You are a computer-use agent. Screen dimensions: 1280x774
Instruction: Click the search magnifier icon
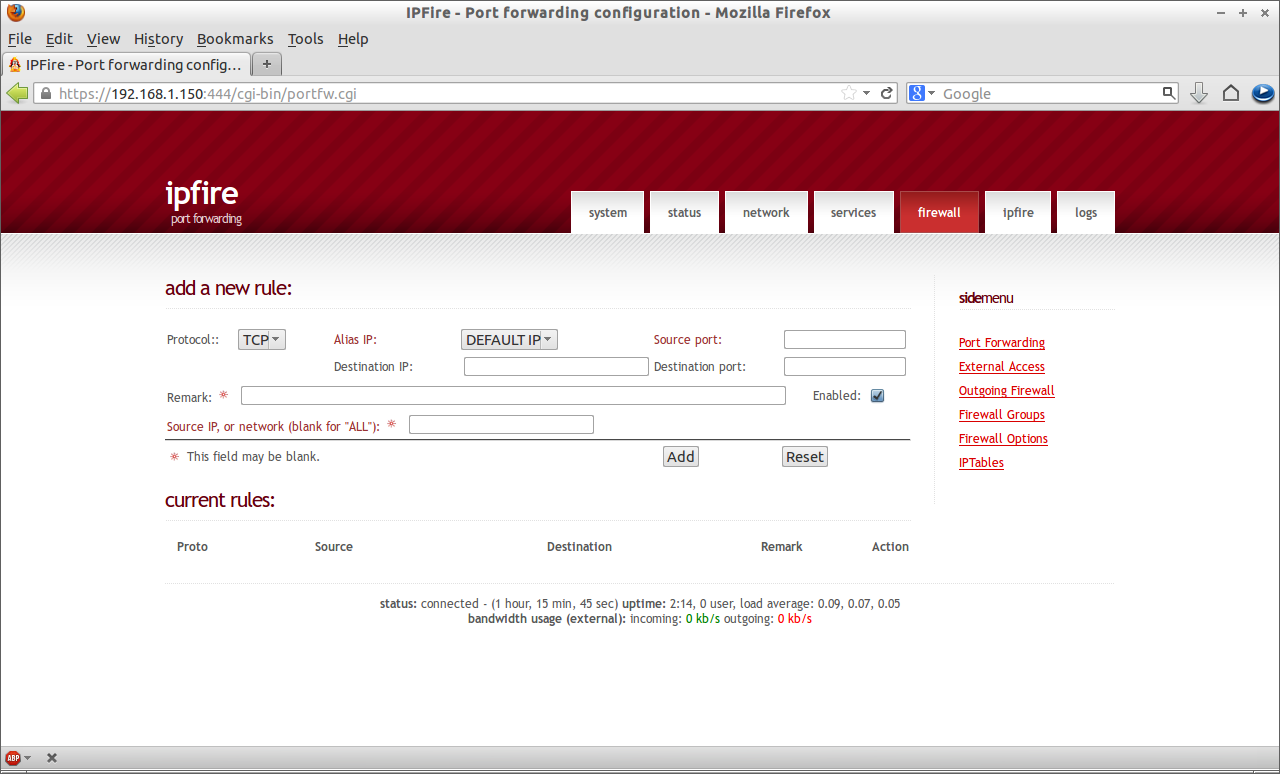(x=1169, y=93)
